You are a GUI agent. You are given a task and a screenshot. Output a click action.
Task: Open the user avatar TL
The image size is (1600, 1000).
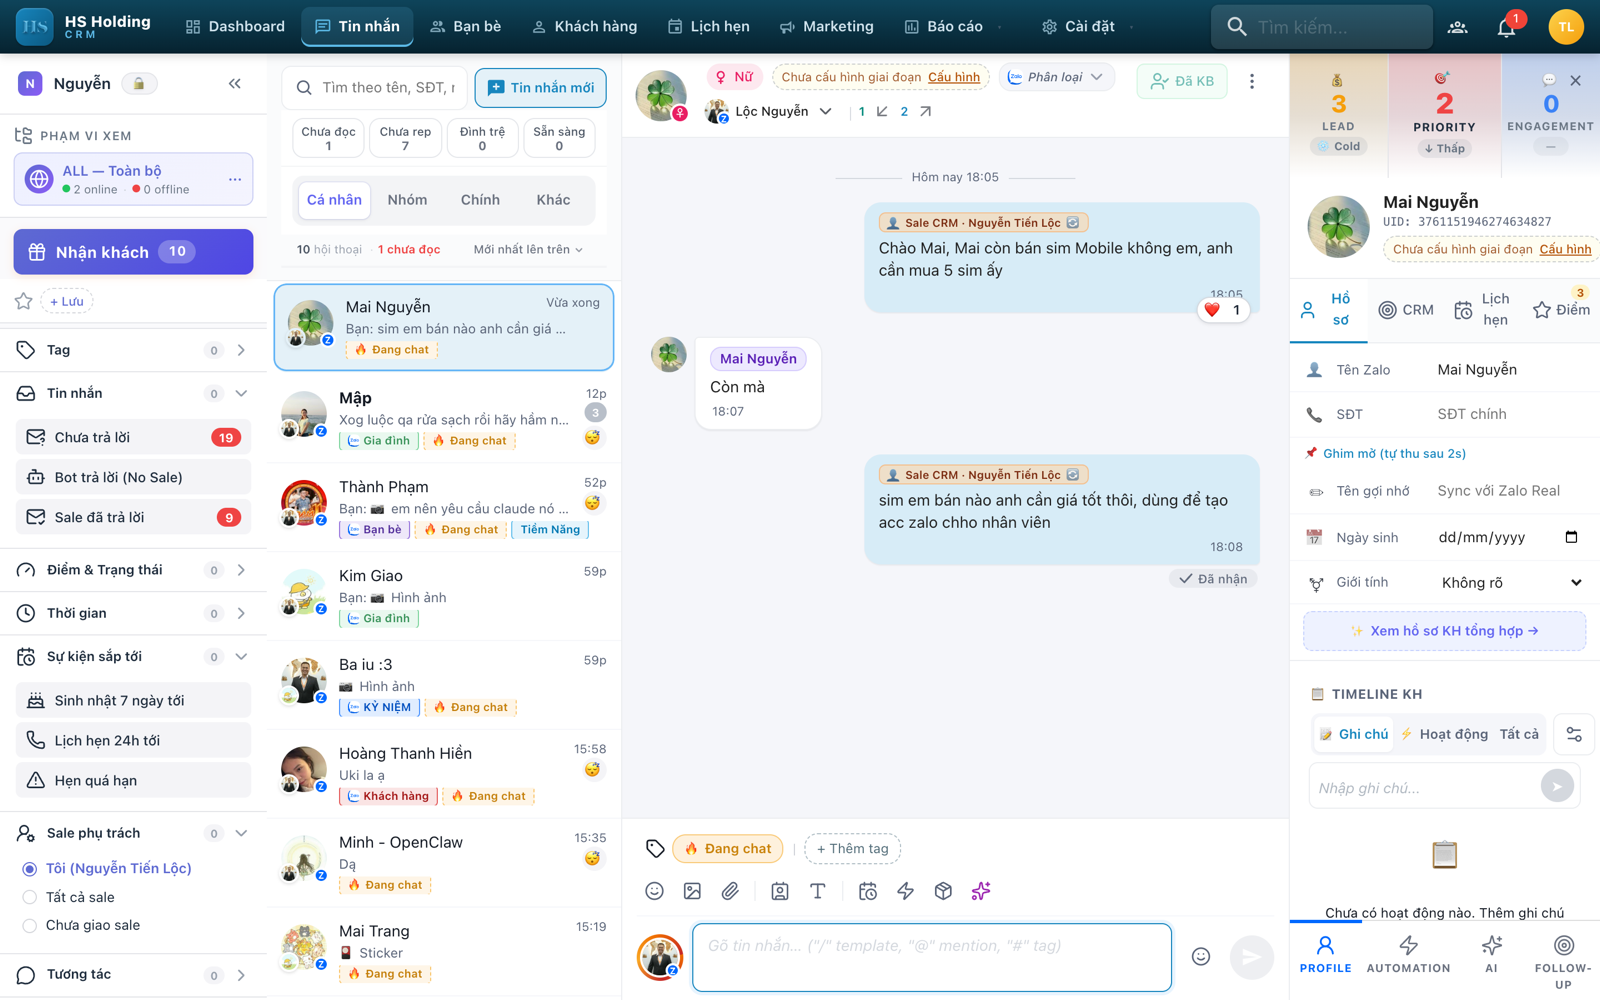click(1566, 27)
